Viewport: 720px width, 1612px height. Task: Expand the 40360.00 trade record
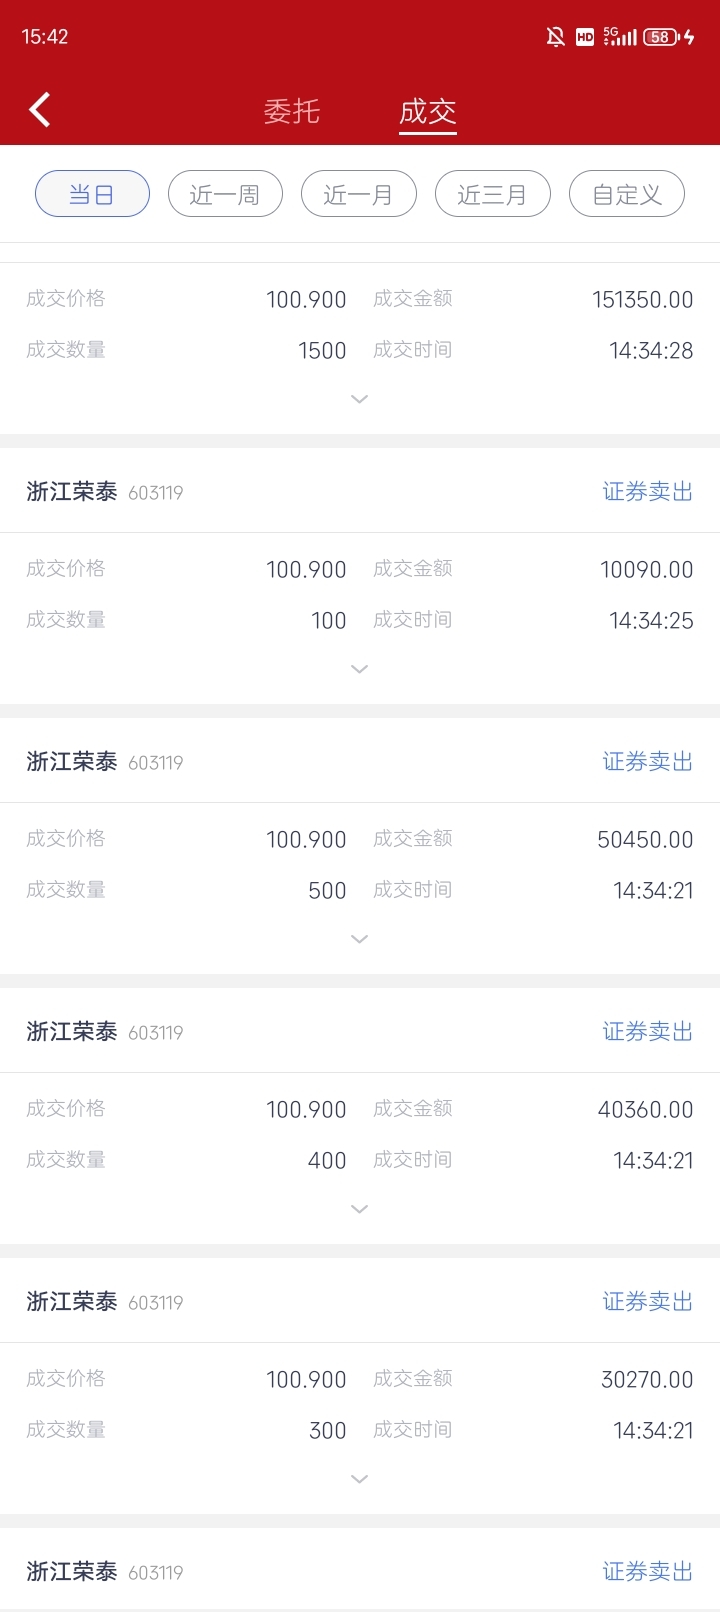point(360,1209)
